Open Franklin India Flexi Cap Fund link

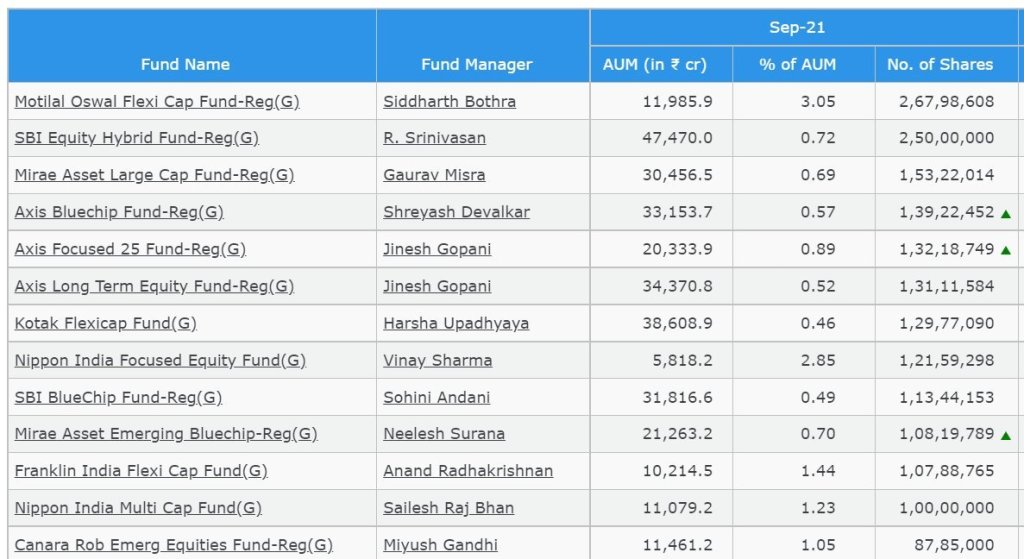tap(141, 471)
